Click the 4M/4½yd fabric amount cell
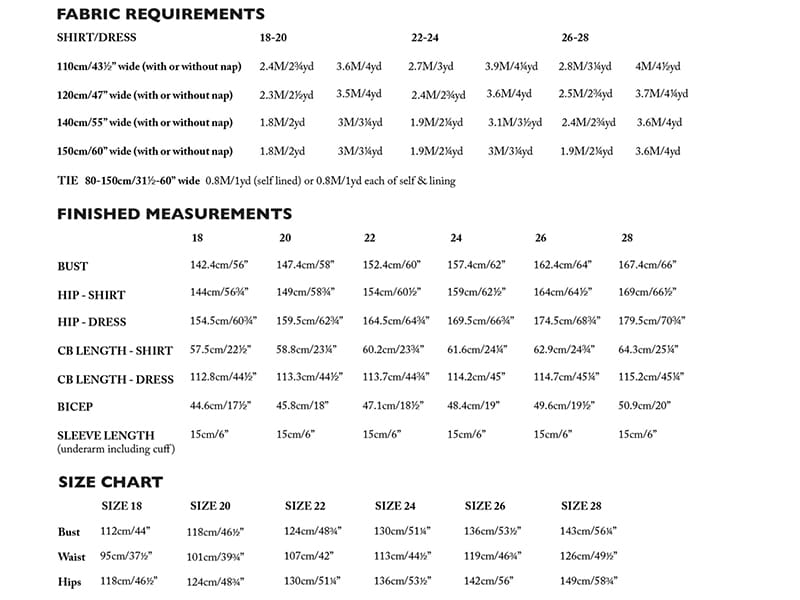The image size is (800, 600). (x=658, y=66)
